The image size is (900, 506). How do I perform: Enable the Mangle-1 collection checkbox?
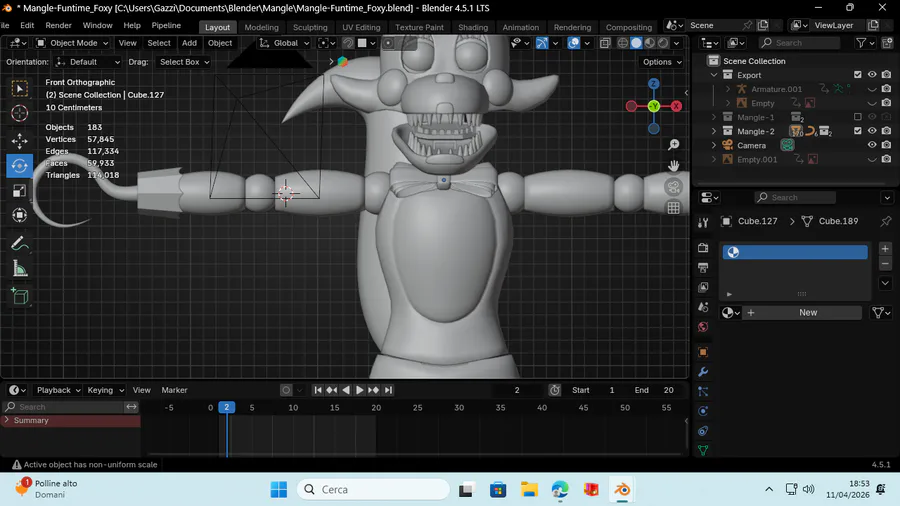click(857, 117)
